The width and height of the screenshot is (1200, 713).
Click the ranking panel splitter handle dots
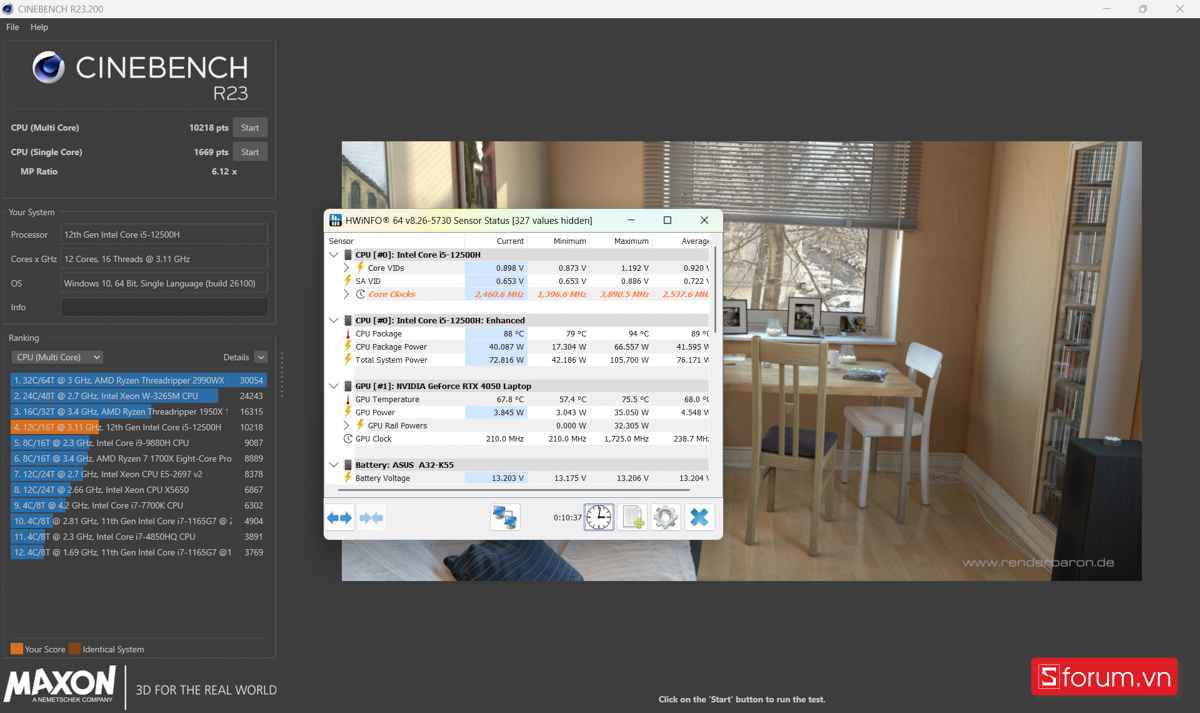tap(282, 375)
